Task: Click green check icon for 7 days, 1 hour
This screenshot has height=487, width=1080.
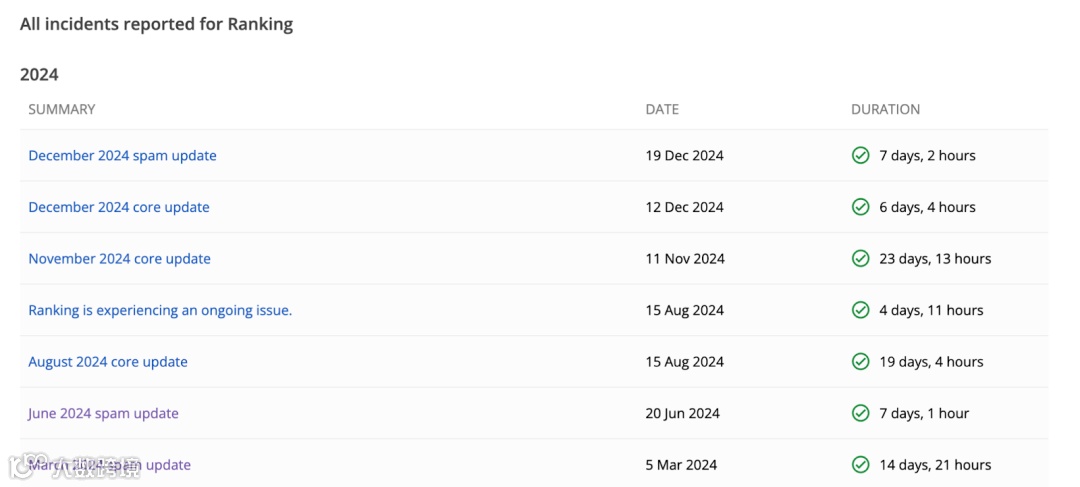Action: pos(860,413)
